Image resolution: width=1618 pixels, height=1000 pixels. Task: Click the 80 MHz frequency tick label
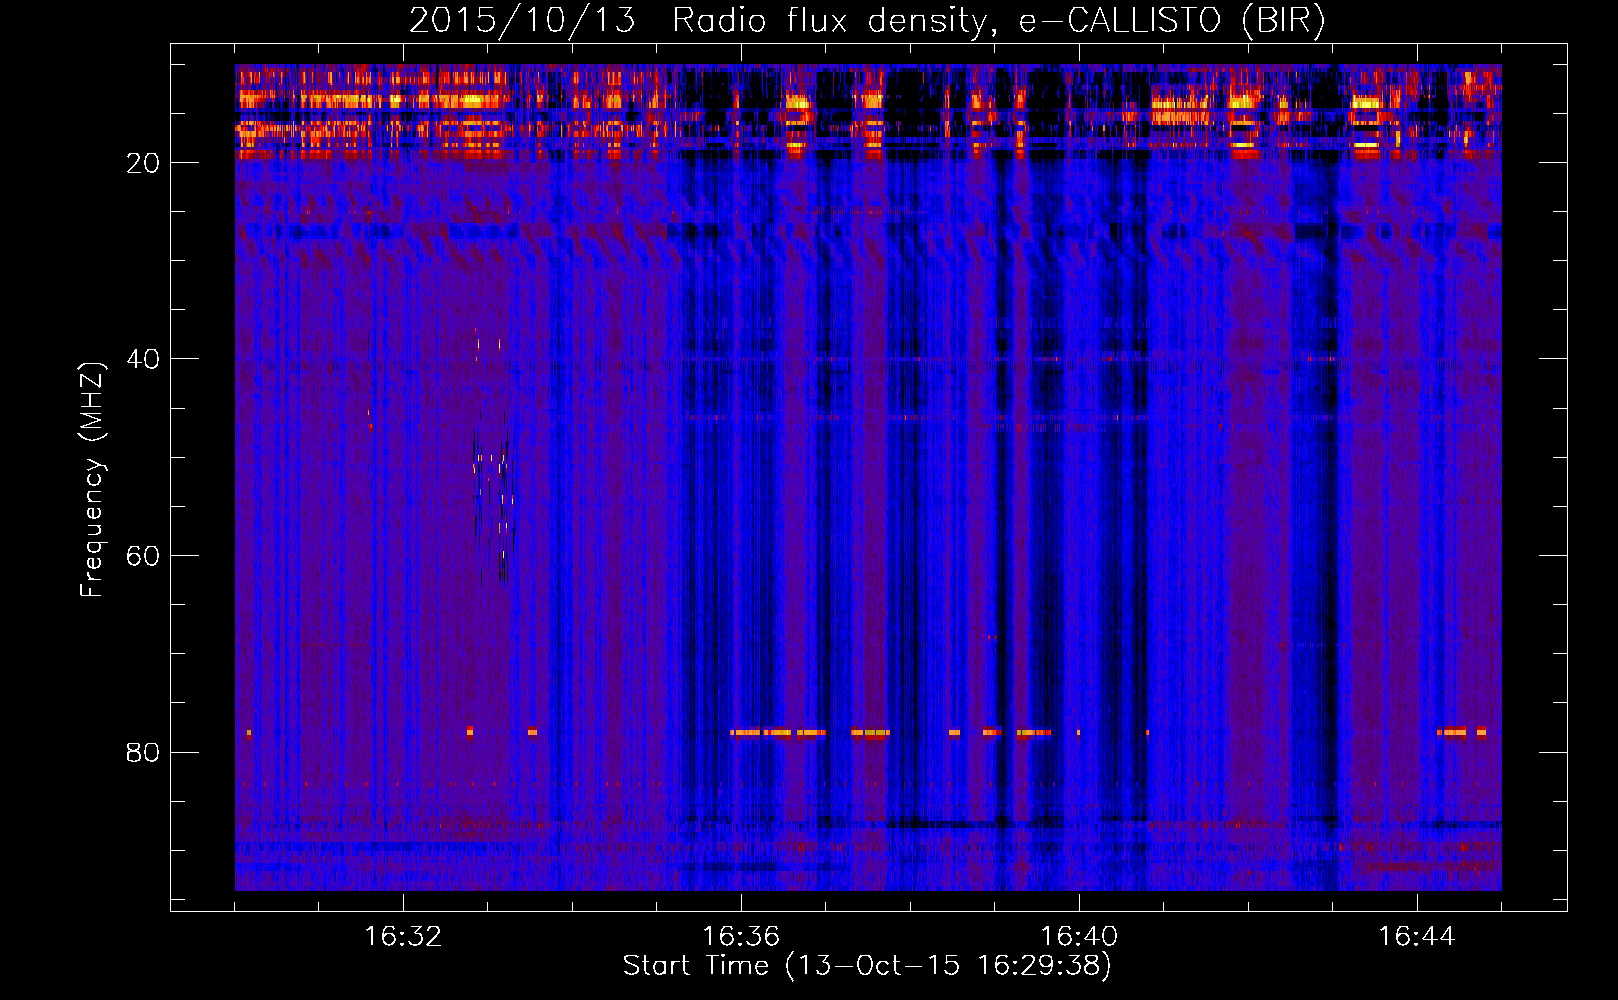[143, 753]
